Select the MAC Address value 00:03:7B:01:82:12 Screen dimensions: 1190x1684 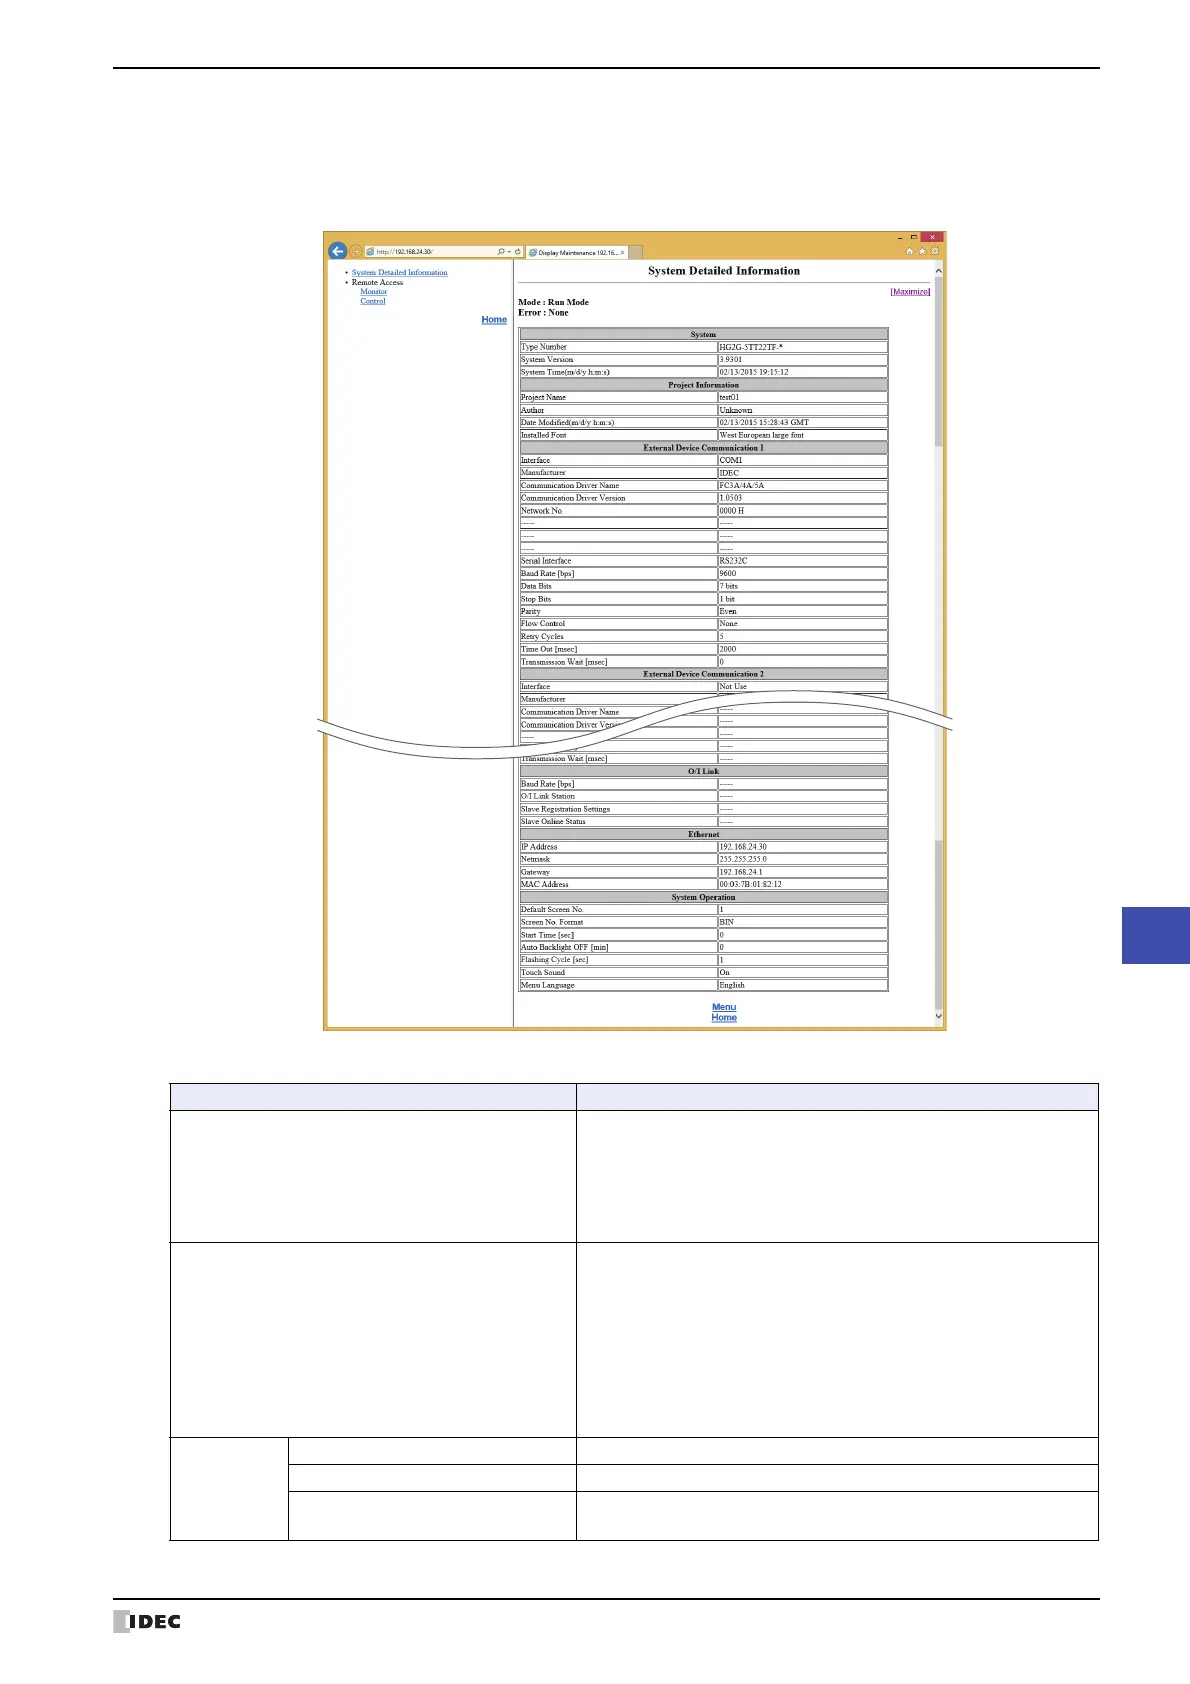pos(751,884)
